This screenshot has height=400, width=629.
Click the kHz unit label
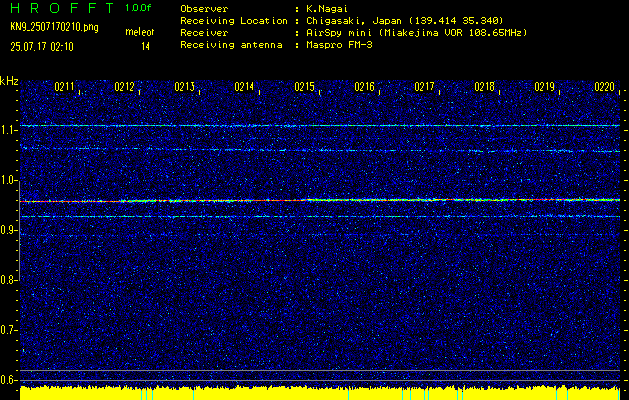9,81
